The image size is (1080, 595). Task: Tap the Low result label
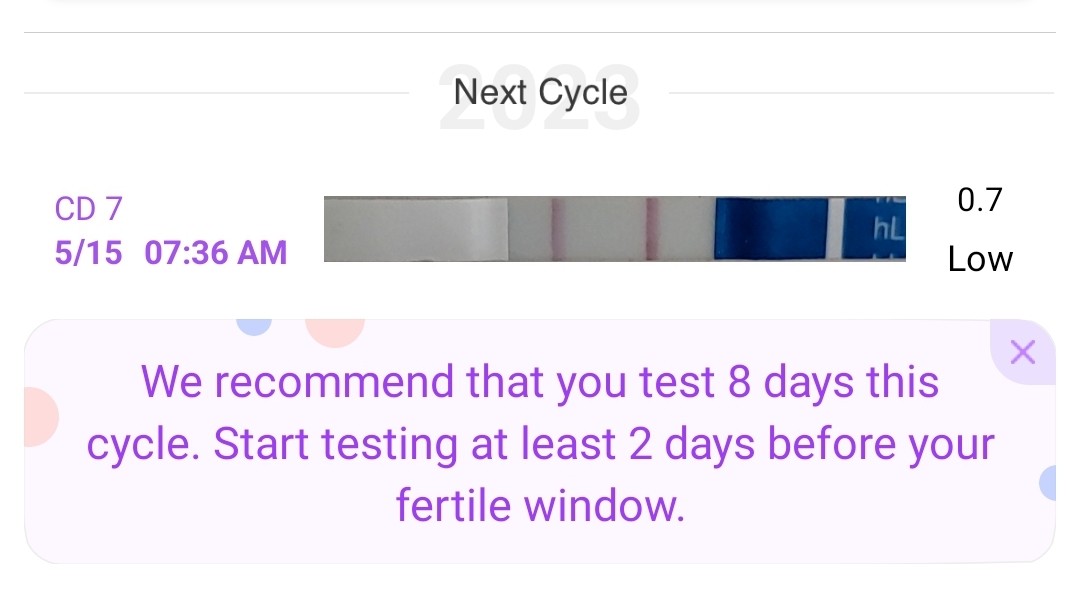(x=980, y=260)
